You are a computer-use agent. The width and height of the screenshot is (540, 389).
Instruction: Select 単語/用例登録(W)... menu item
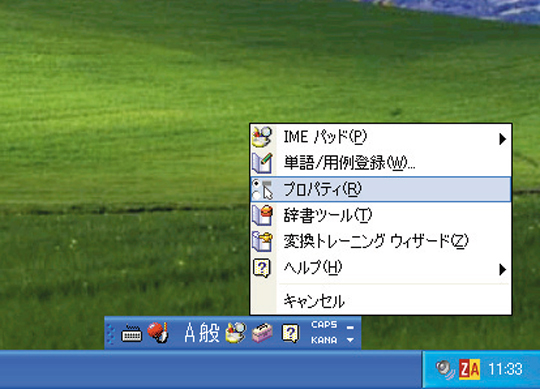point(381,163)
